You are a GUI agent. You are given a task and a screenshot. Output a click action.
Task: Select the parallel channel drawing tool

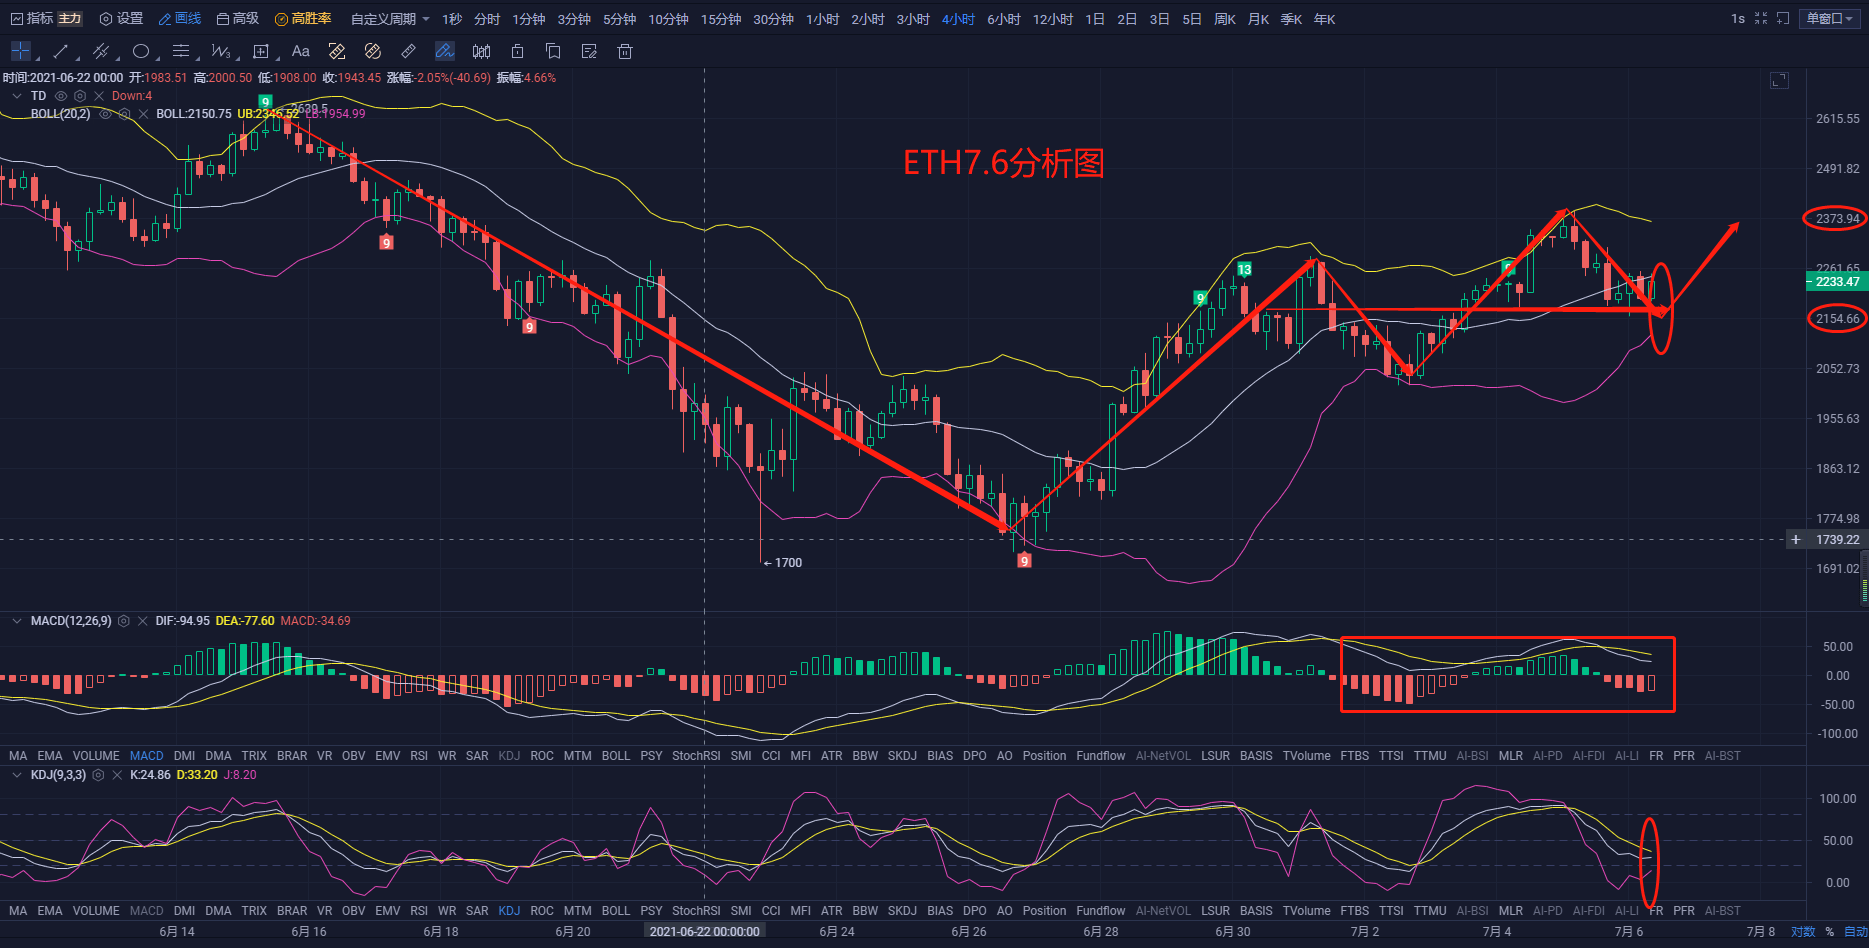[x=100, y=51]
